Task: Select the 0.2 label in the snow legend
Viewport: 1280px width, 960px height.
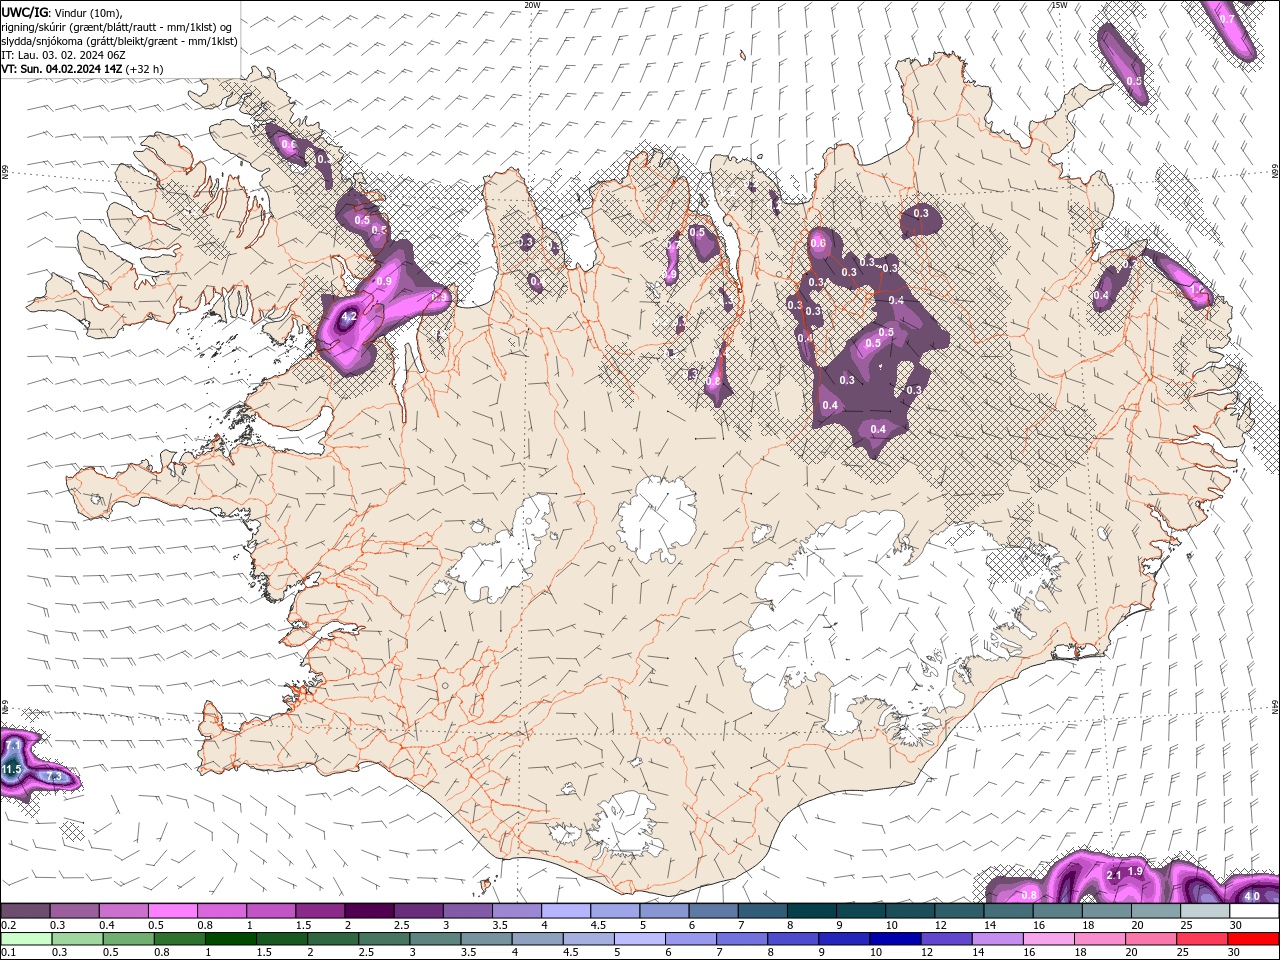Action: click(x=8, y=925)
